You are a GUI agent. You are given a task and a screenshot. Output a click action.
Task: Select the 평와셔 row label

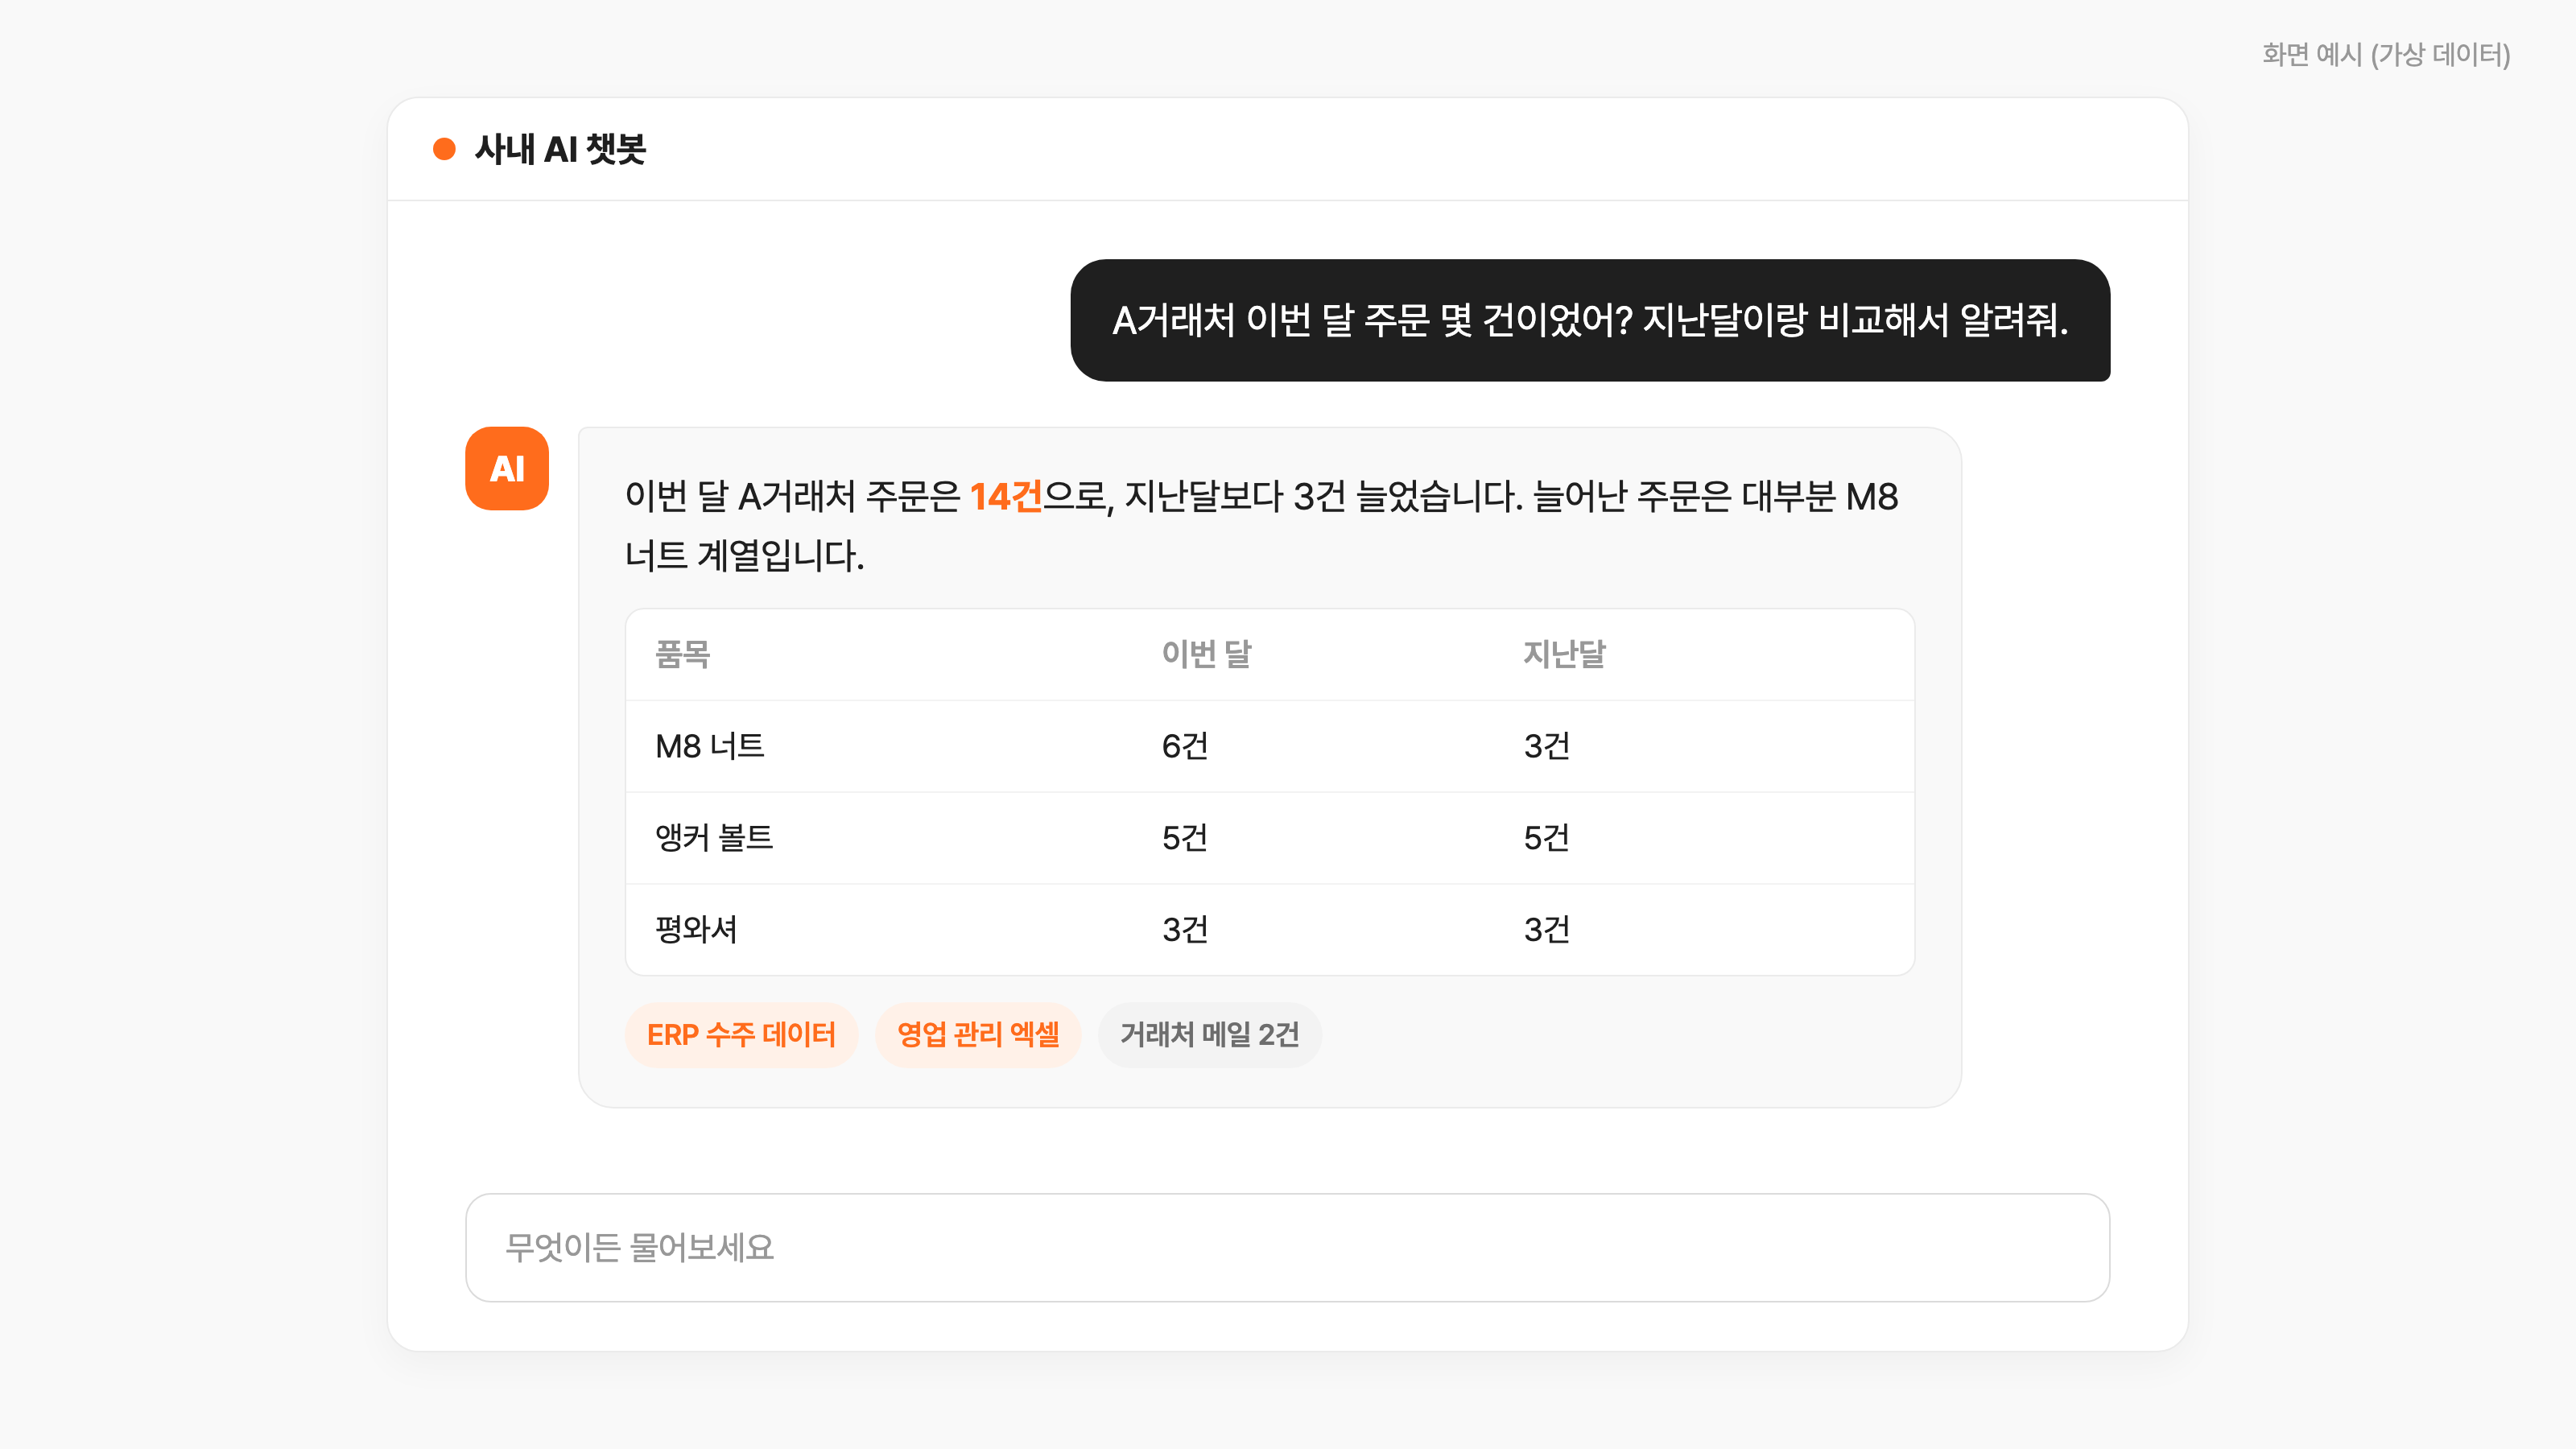coord(696,929)
